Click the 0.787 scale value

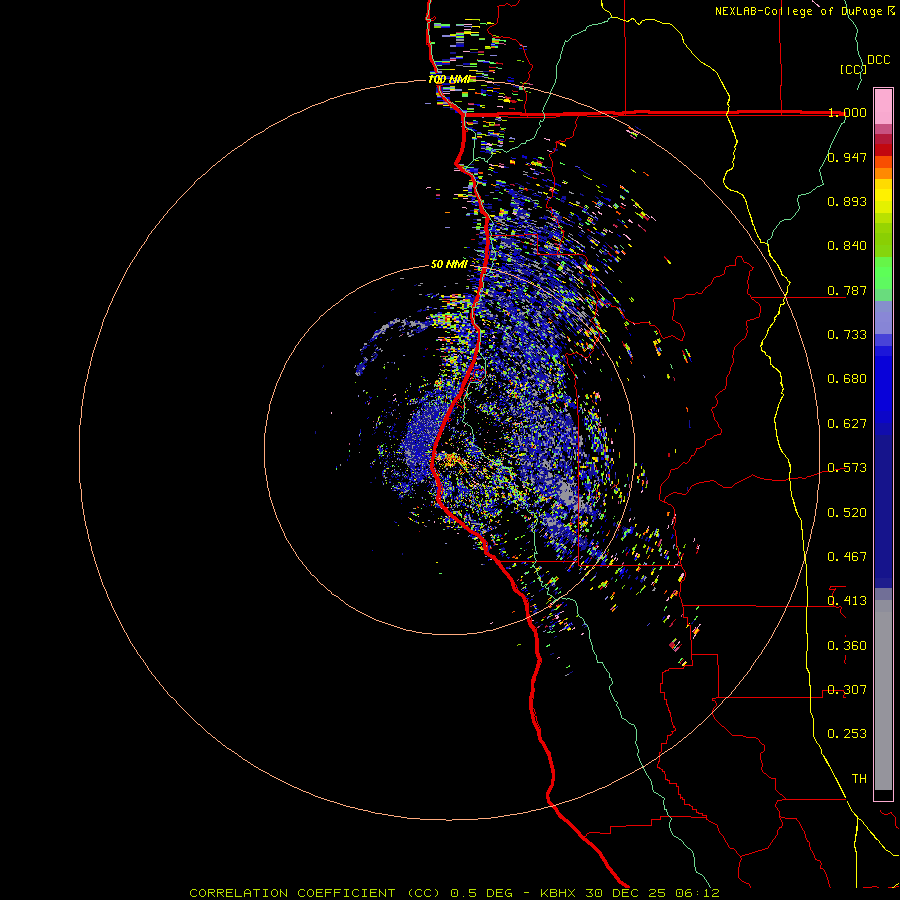coord(847,290)
